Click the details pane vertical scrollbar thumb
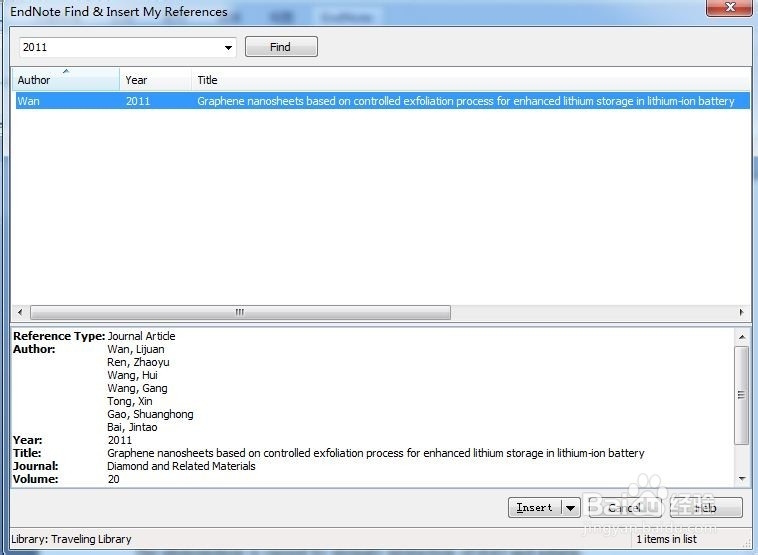This screenshot has width=758, height=555. (x=742, y=395)
